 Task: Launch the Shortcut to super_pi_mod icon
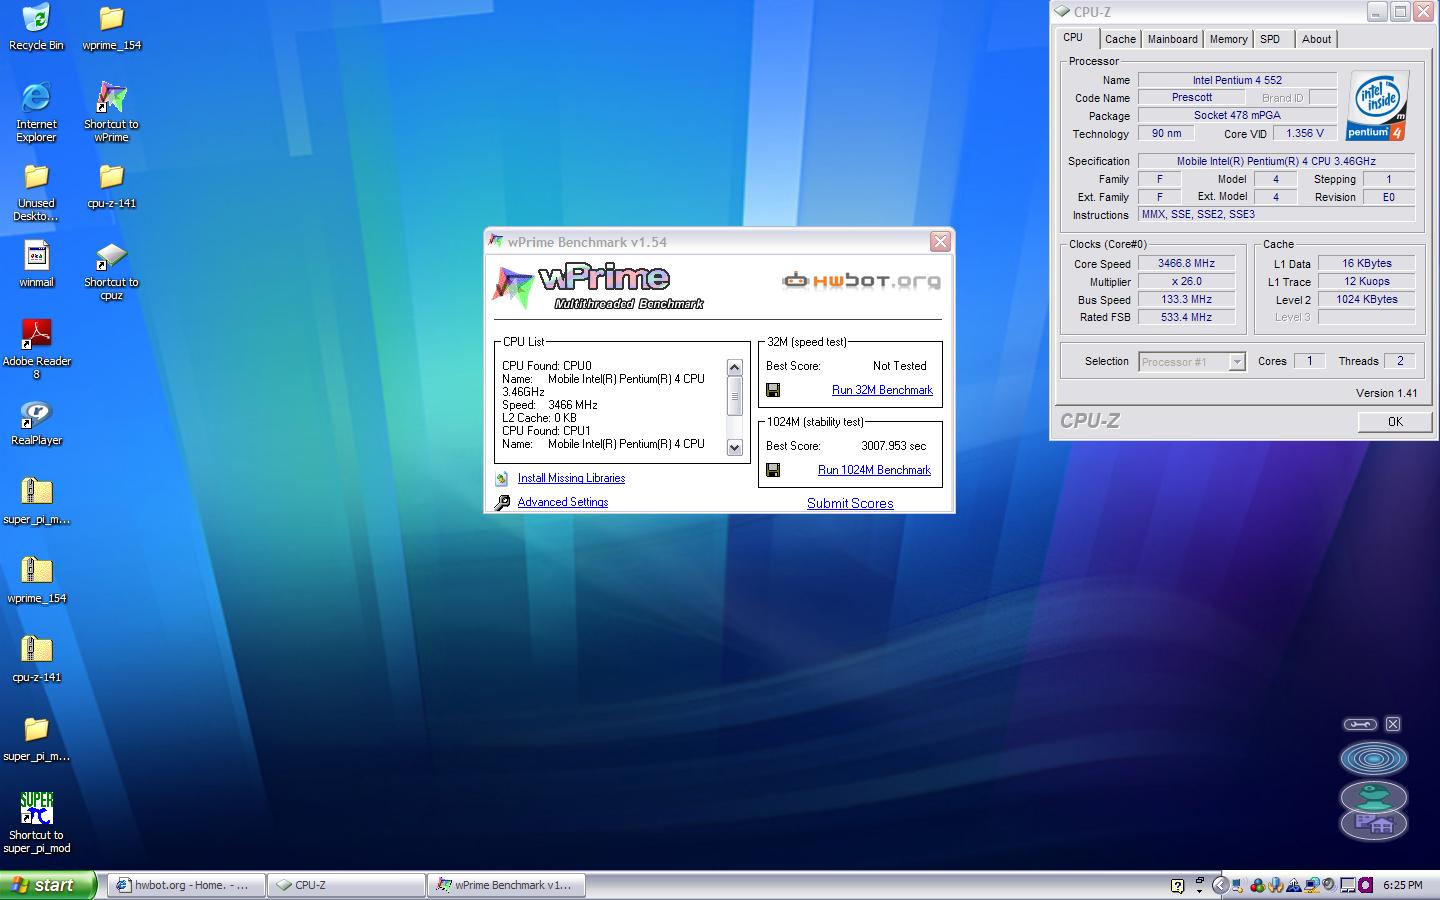pyautogui.click(x=36, y=822)
